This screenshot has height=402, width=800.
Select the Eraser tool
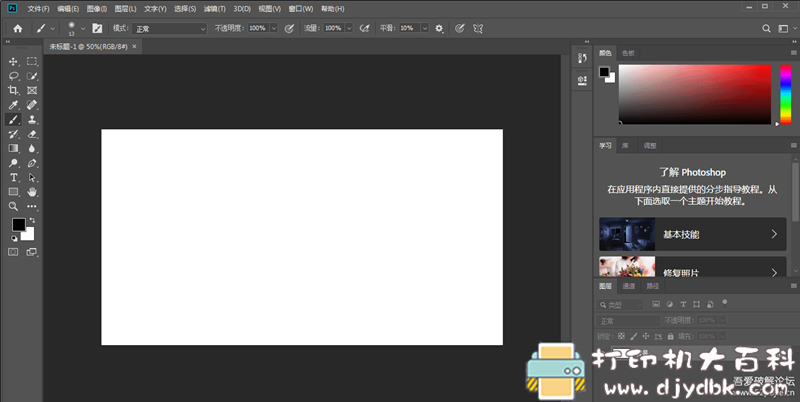click(x=32, y=134)
